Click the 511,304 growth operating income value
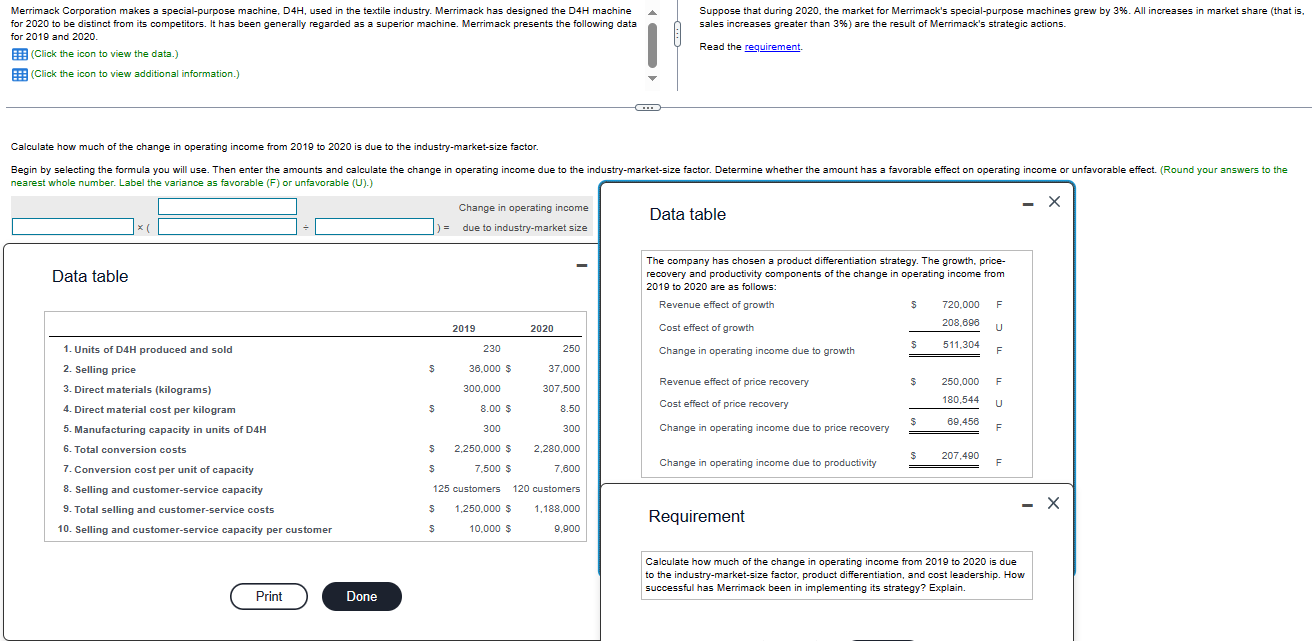1313x641 pixels. pos(961,345)
